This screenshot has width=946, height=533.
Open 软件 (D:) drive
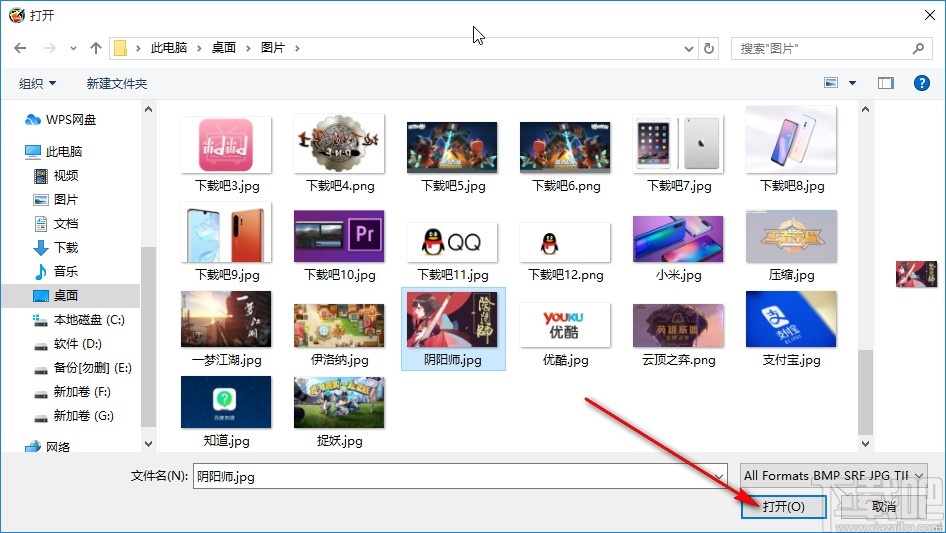tap(68, 344)
